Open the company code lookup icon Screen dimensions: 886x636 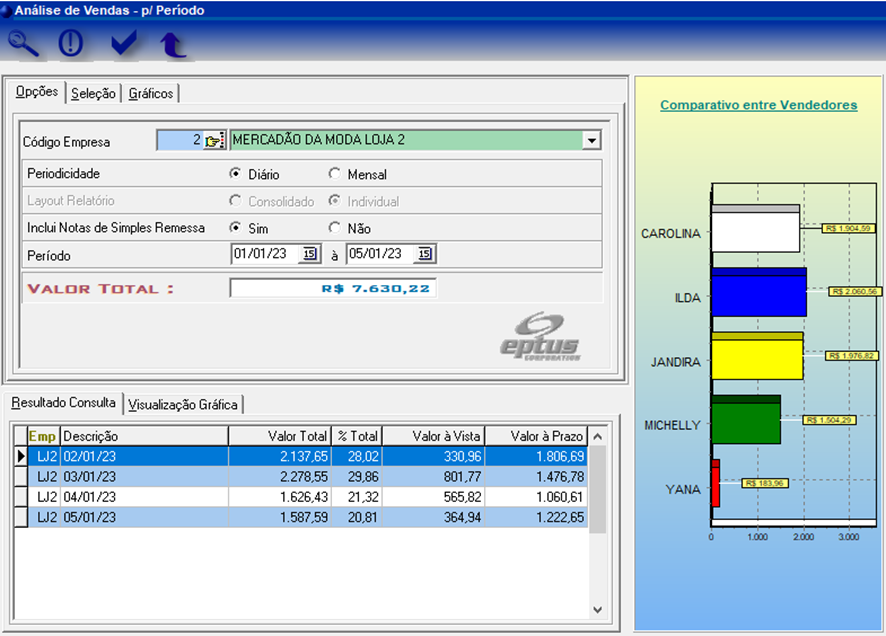click(214, 141)
